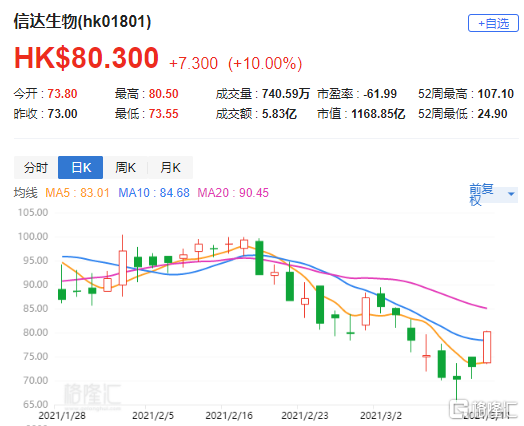The height and width of the screenshot is (426, 524).
Task: Click 最低 day low 73.55
Action: [x=163, y=114]
